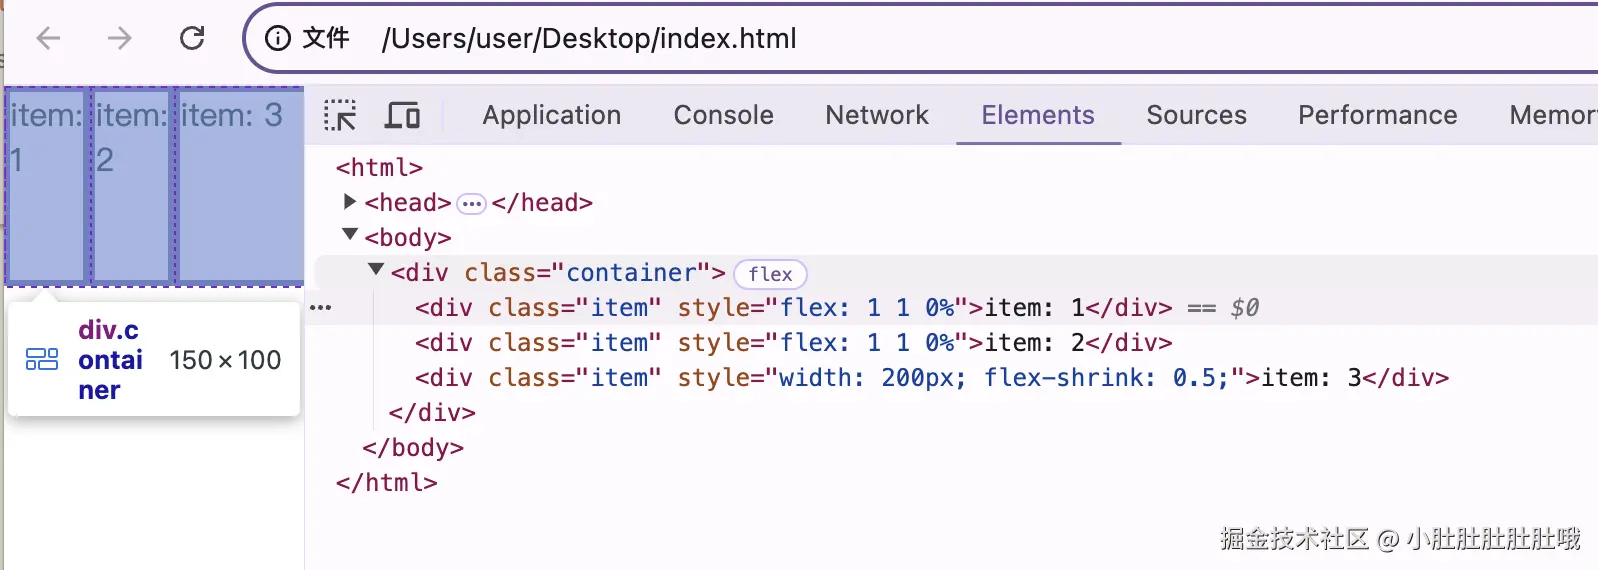Click the div.container label in tooltip
The width and height of the screenshot is (1598, 570).
(x=110, y=360)
